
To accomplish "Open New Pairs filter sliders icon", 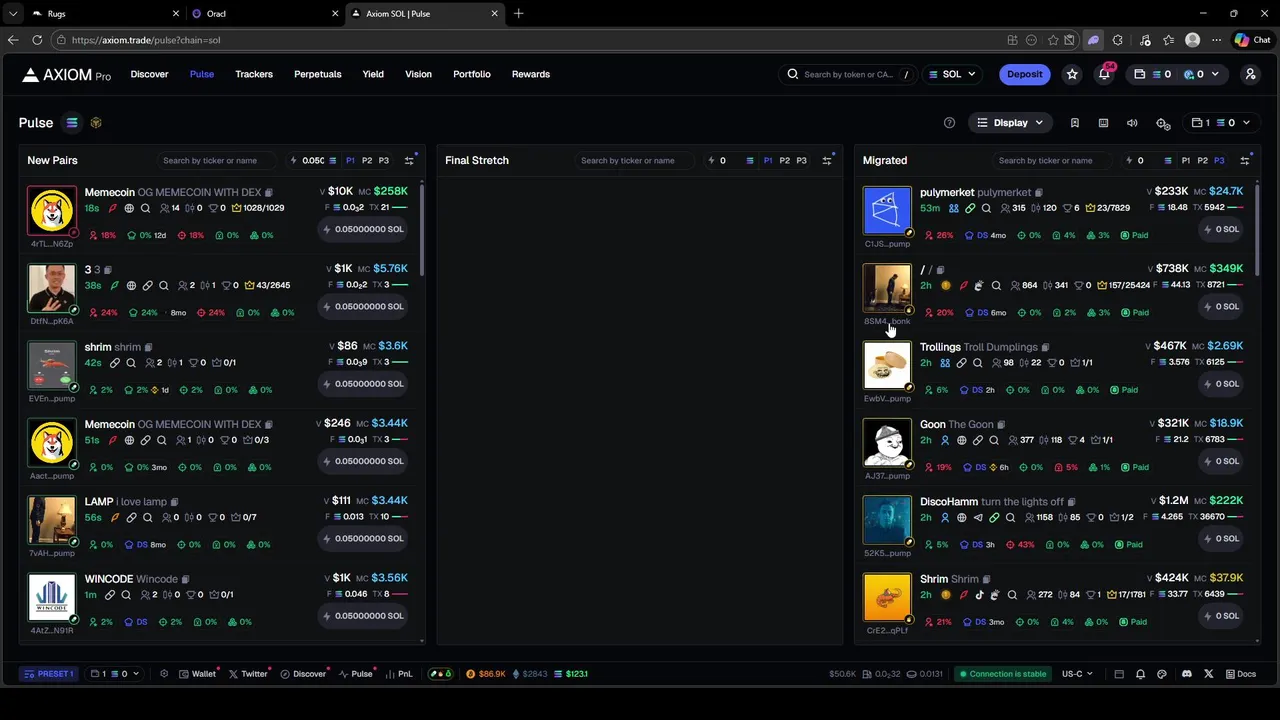I will (x=409, y=160).
